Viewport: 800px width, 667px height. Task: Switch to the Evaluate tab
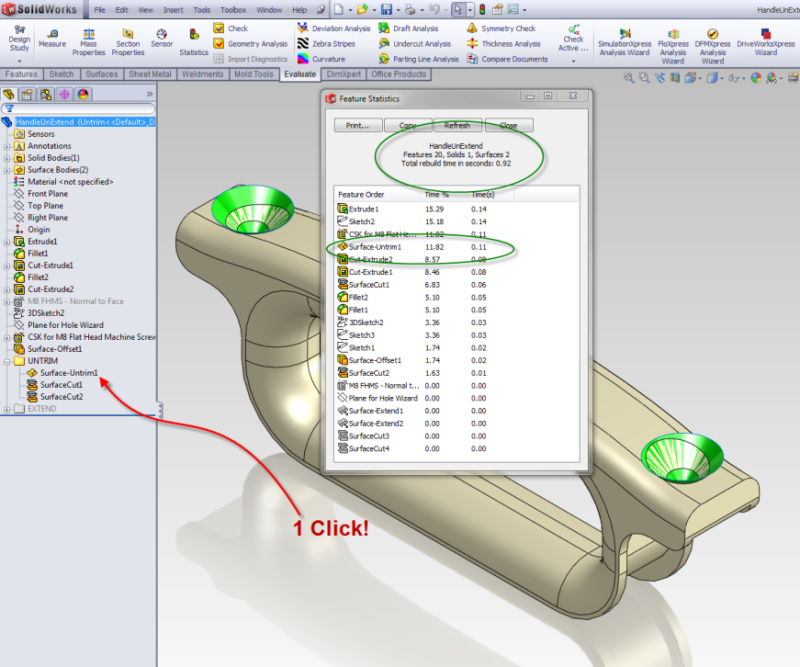[299, 74]
